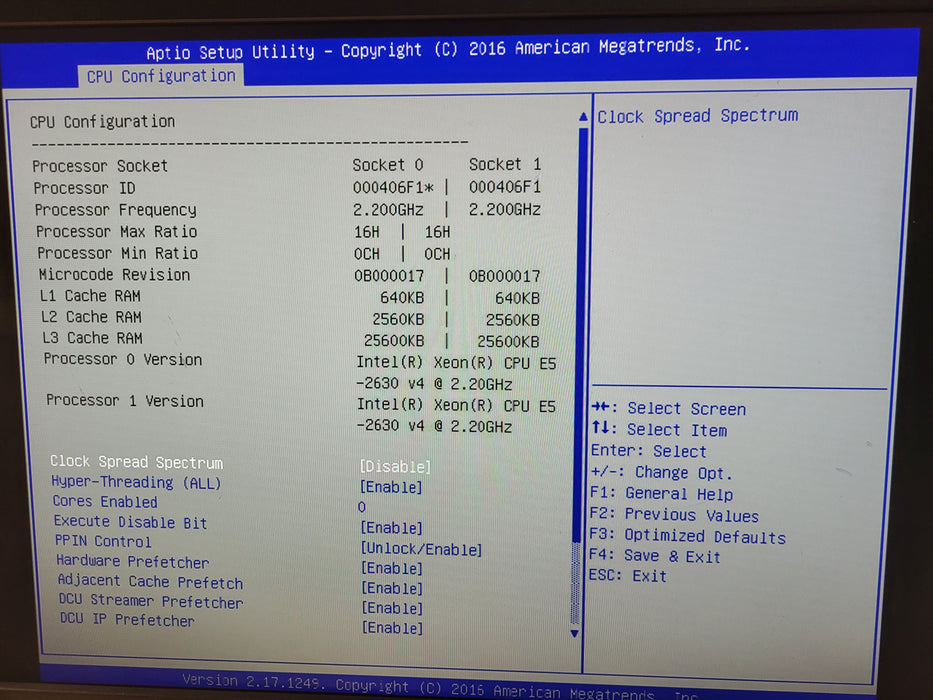Open the DCU IP Prefetcher [Enable] value

click(393, 628)
